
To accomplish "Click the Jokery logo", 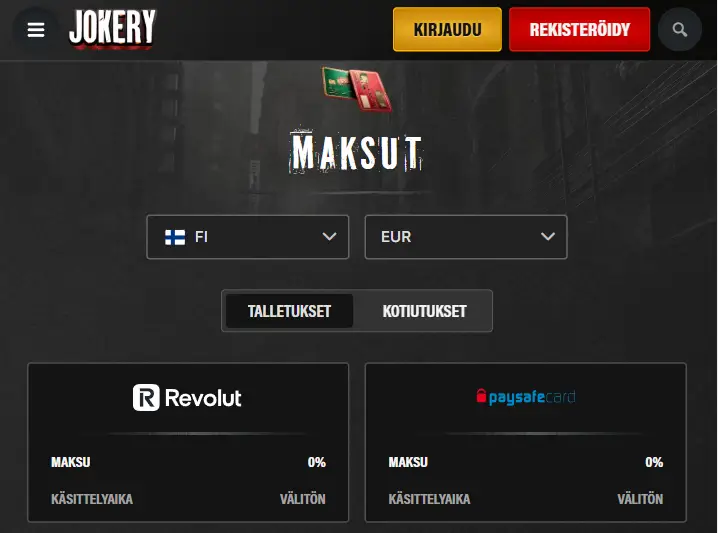I will (x=112, y=28).
